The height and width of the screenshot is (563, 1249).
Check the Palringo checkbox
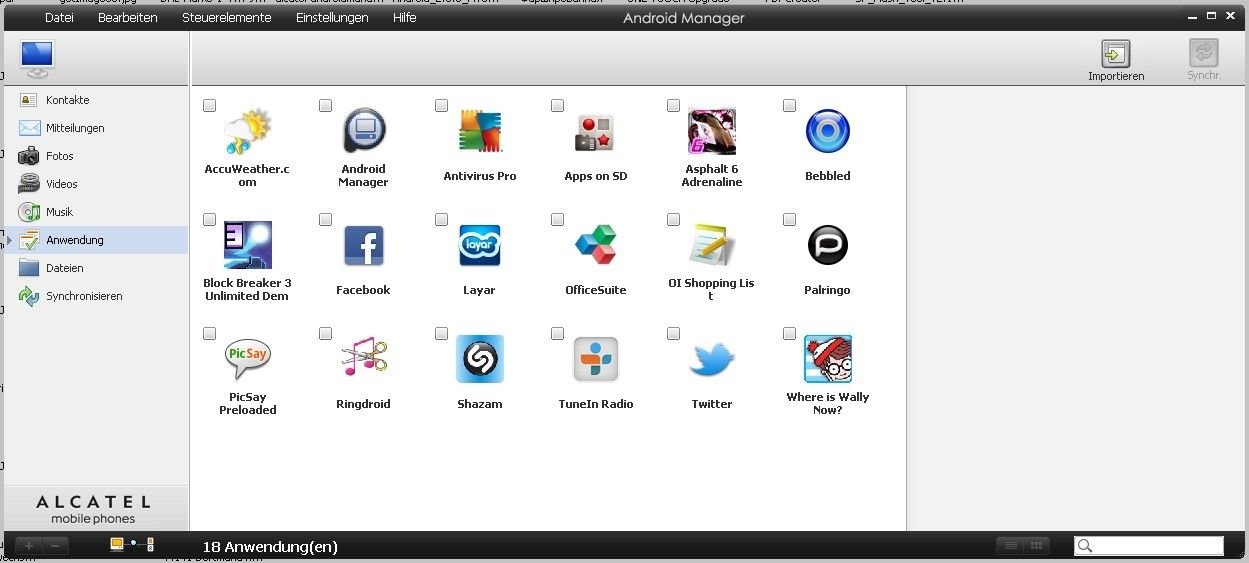pos(789,219)
